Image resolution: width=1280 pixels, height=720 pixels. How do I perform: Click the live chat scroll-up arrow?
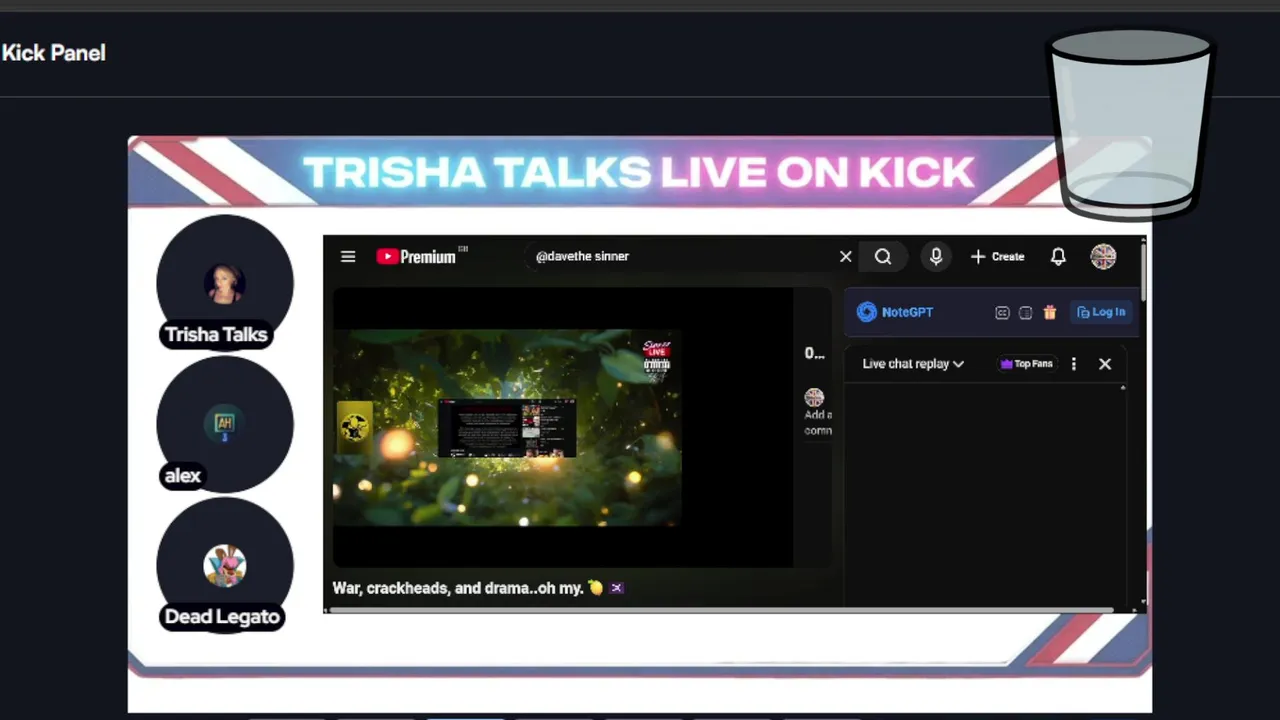(1123, 388)
